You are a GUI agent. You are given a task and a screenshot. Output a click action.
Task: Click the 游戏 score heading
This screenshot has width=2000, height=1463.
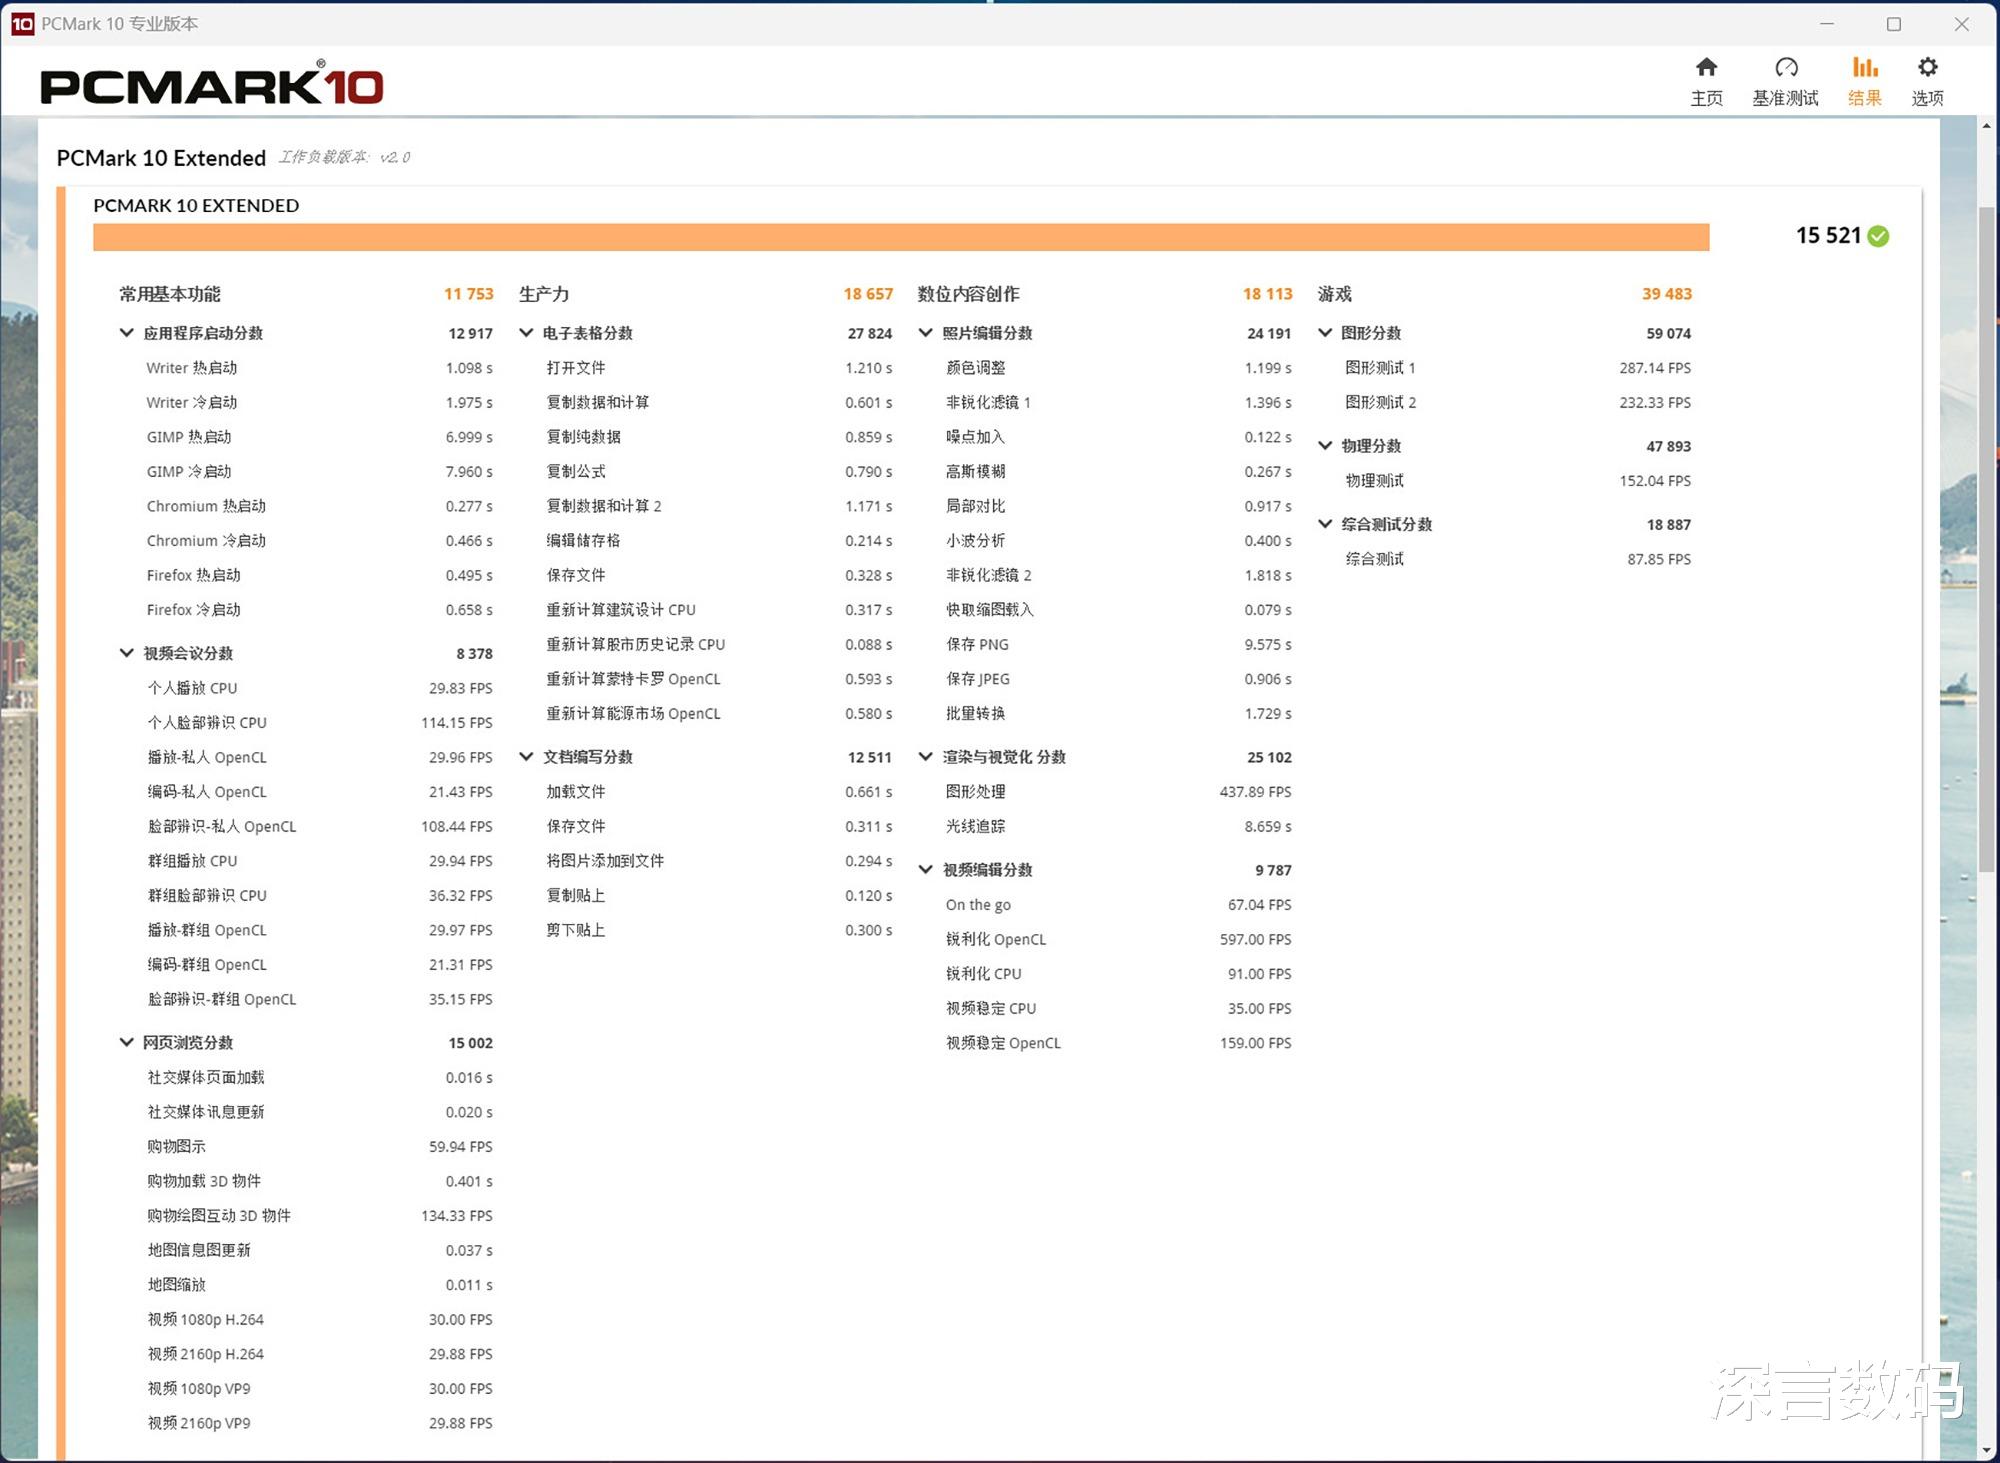tap(1335, 294)
